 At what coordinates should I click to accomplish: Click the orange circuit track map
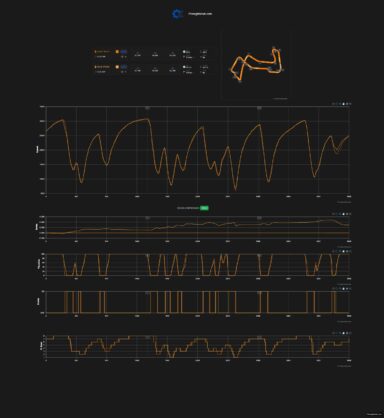coord(257,64)
